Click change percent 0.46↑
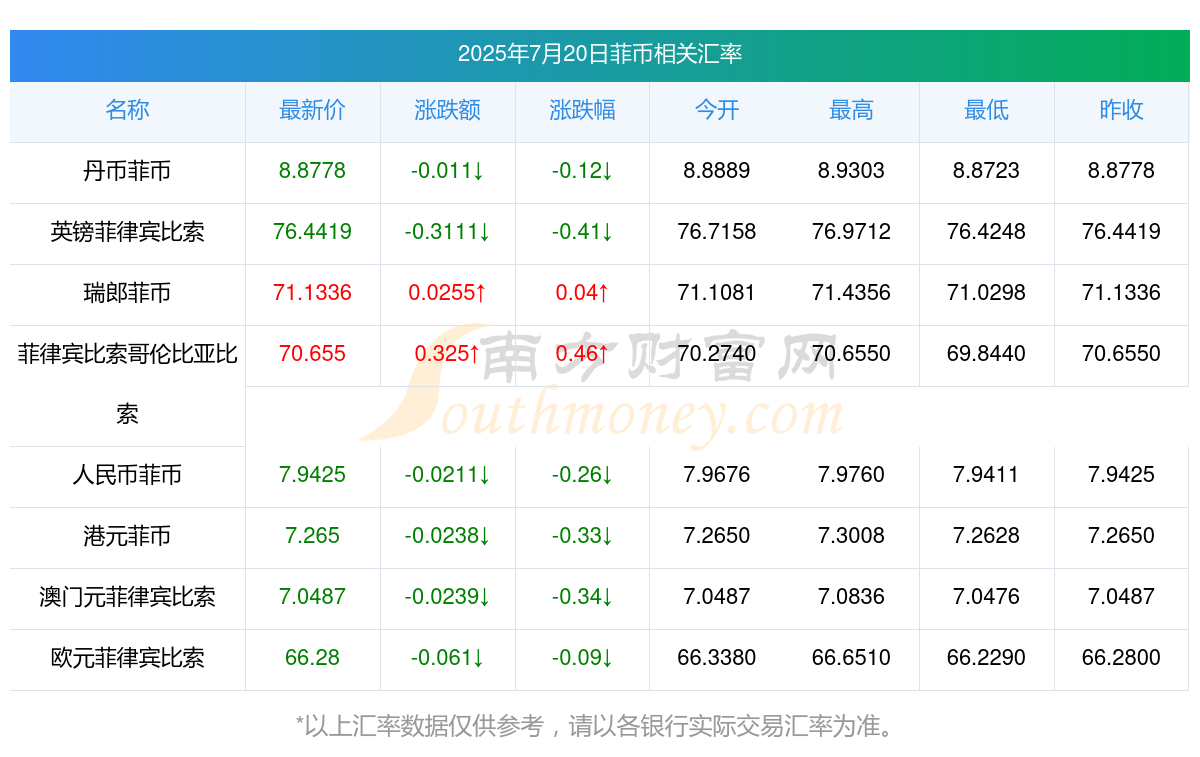1200x757 pixels. pyautogui.click(x=582, y=354)
